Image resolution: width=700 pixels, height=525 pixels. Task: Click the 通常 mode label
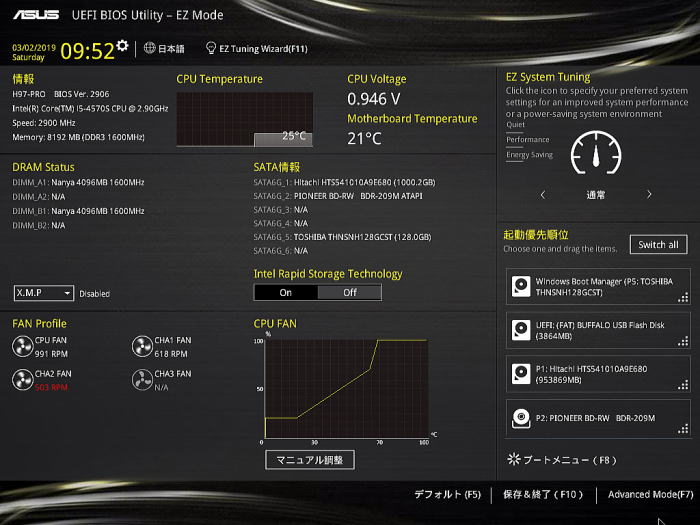tap(596, 195)
